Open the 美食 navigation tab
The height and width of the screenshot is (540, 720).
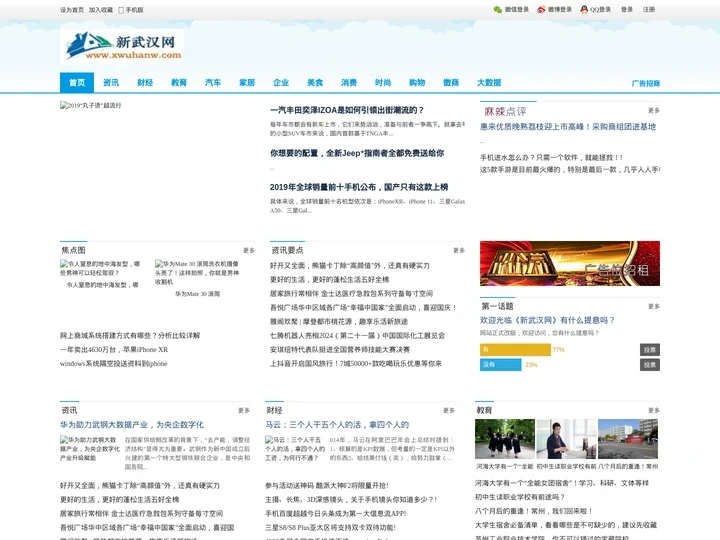(315, 83)
